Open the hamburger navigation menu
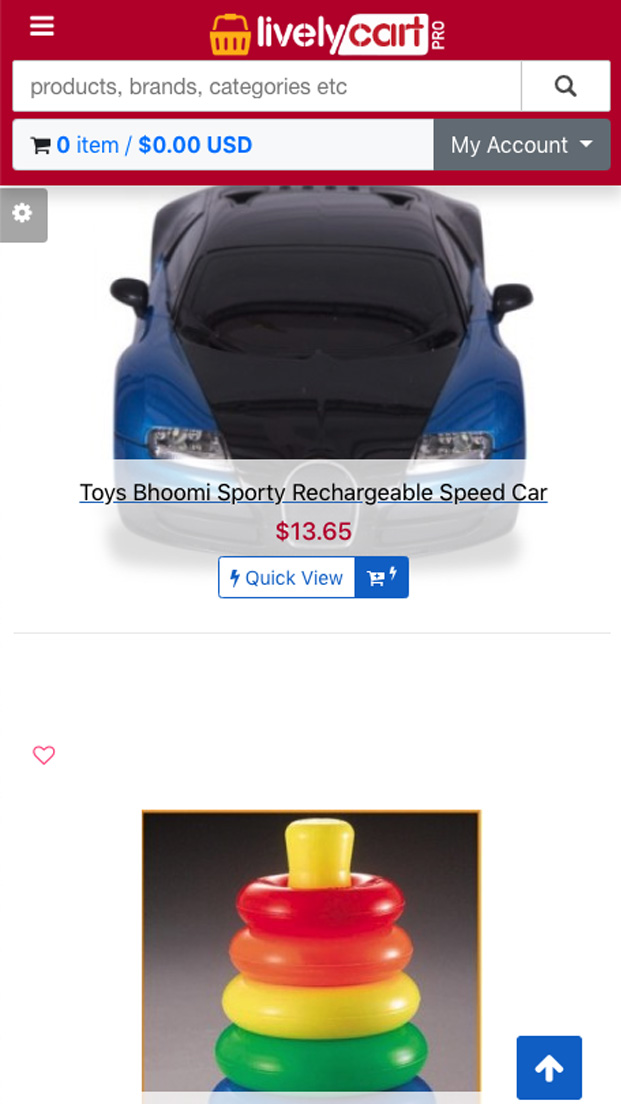The height and width of the screenshot is (1104, 621). 42,27
